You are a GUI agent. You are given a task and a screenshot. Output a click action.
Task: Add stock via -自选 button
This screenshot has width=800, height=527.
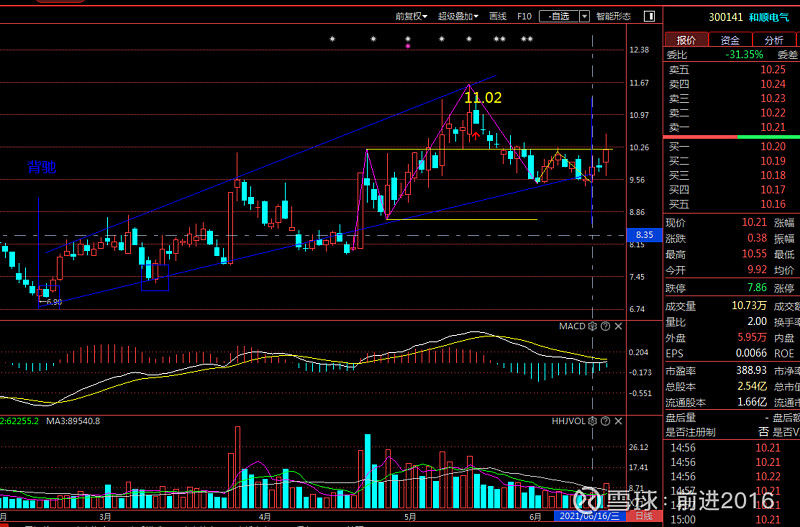coord(559,16)
